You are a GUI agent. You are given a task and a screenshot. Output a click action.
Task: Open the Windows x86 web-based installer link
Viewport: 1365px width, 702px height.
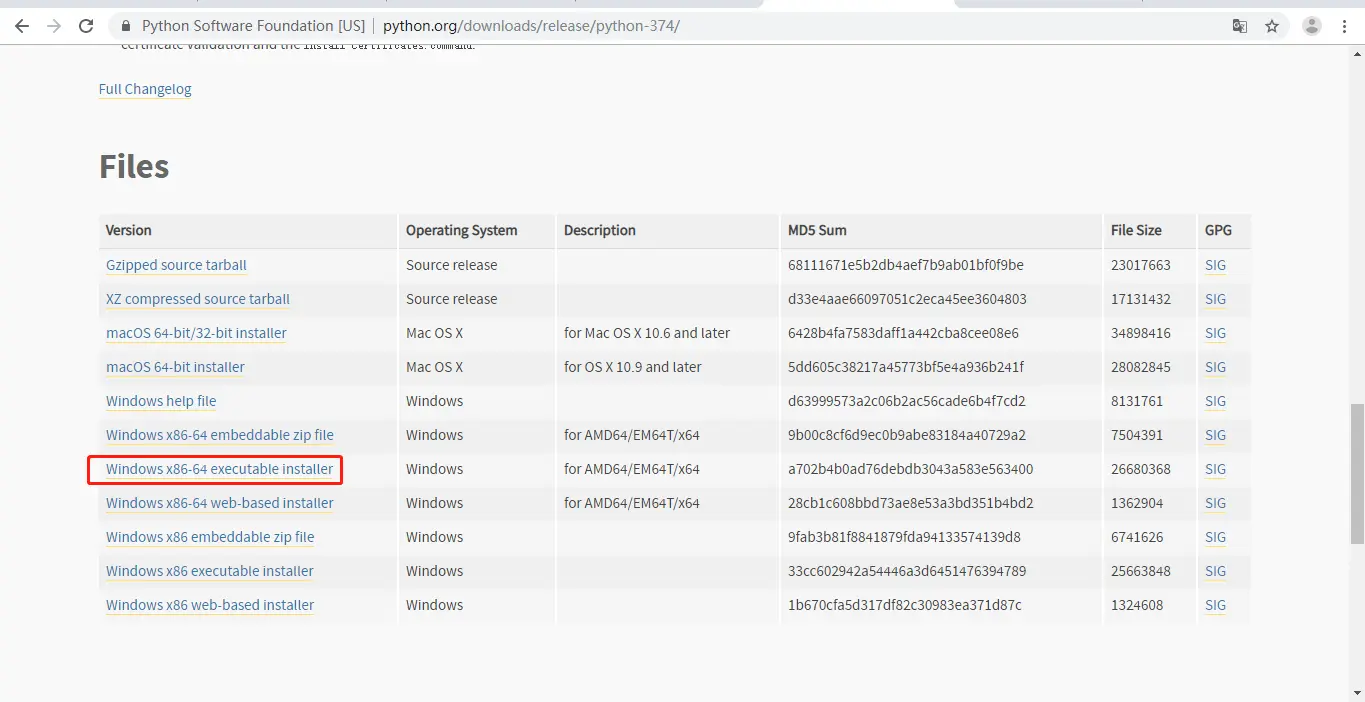click(209, 604)
